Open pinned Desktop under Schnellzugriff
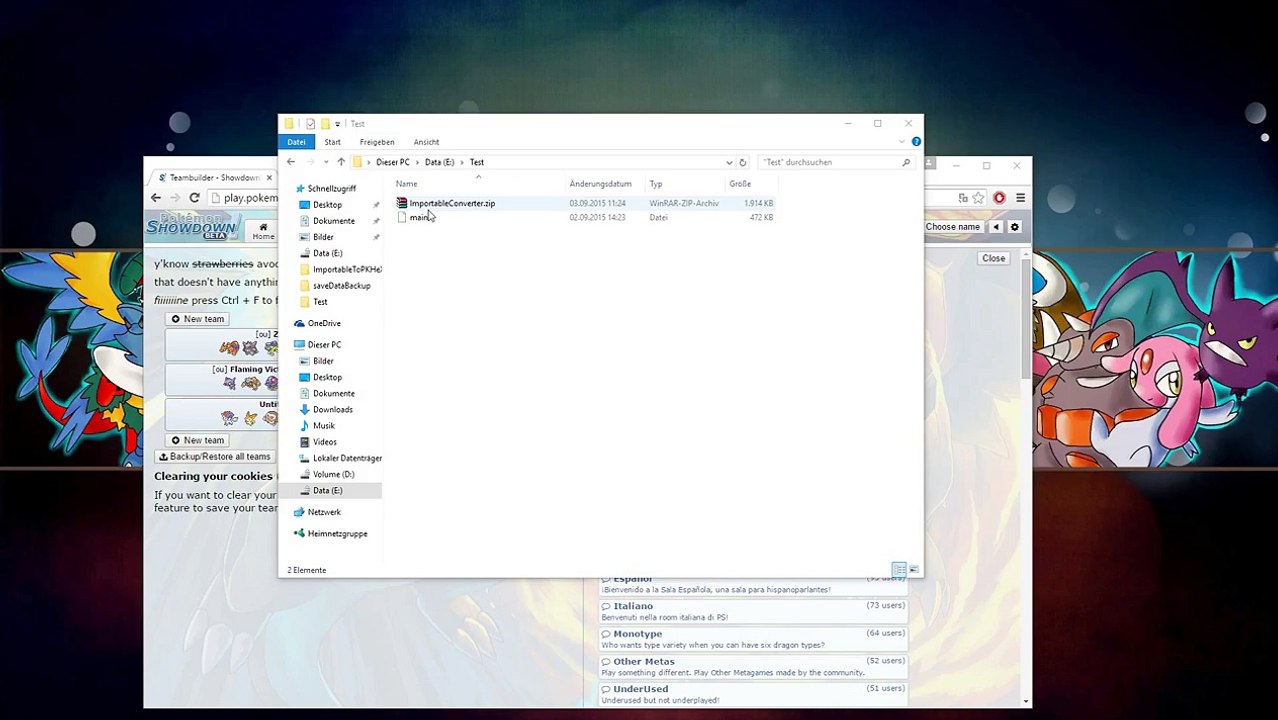 [327, 205]
